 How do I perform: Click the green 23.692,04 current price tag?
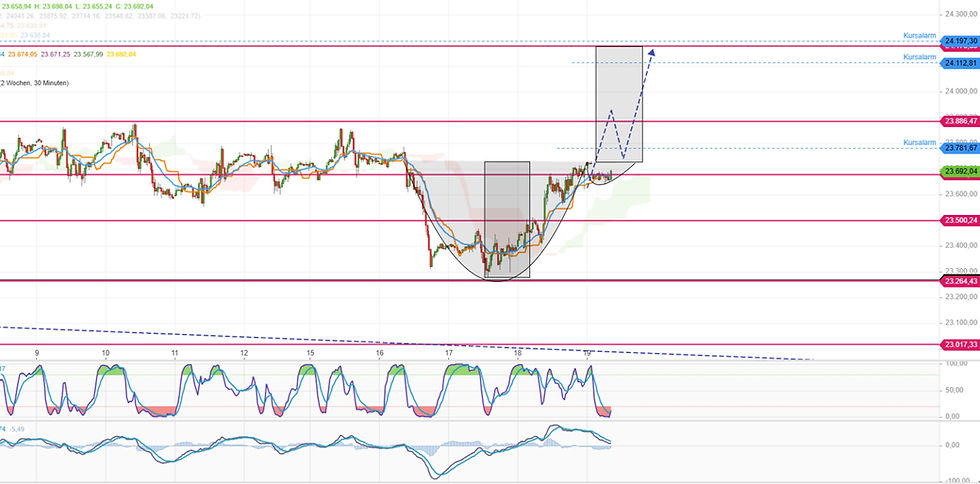(960, 171)
